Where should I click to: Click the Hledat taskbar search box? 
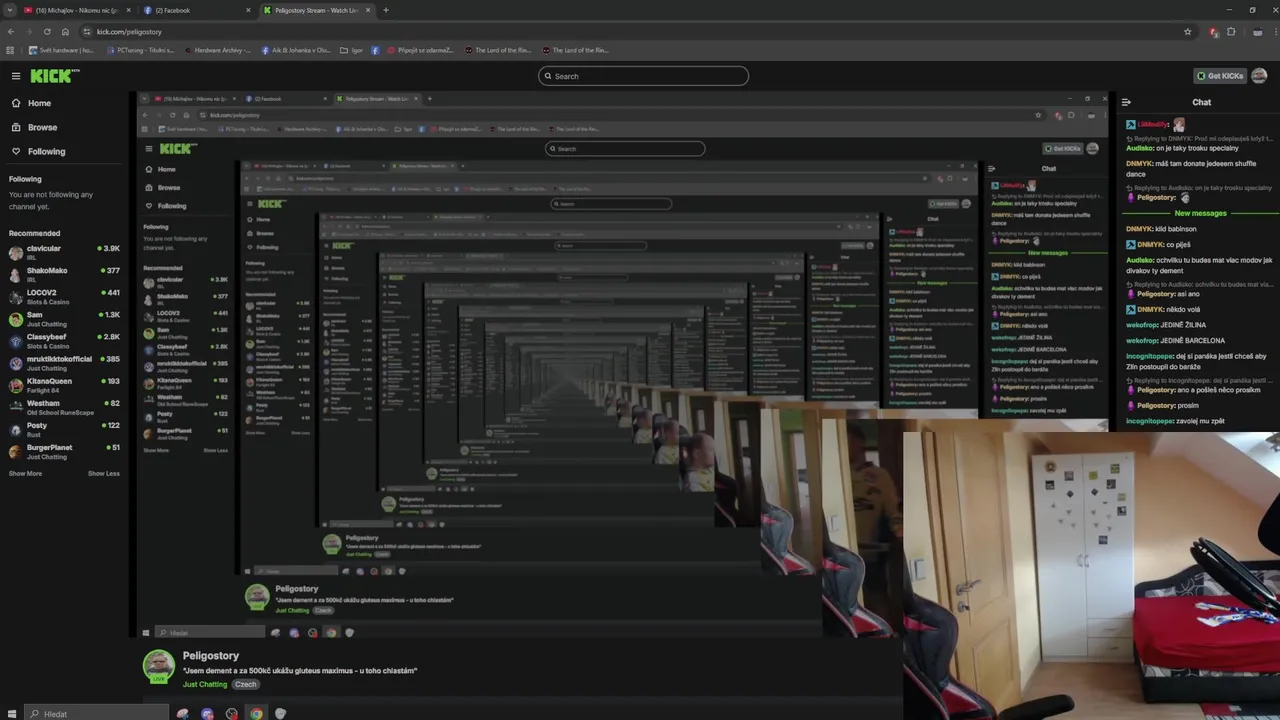pos(97,713)
